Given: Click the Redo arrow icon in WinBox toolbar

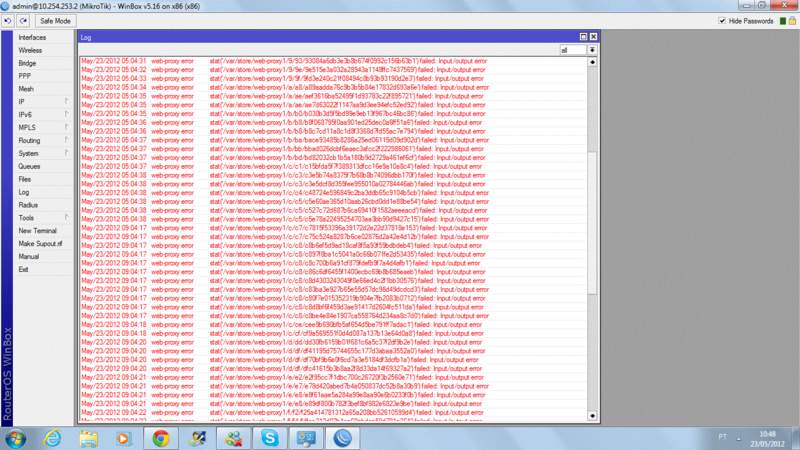Looking at the screenshot, I should click(x=23, y=21).
